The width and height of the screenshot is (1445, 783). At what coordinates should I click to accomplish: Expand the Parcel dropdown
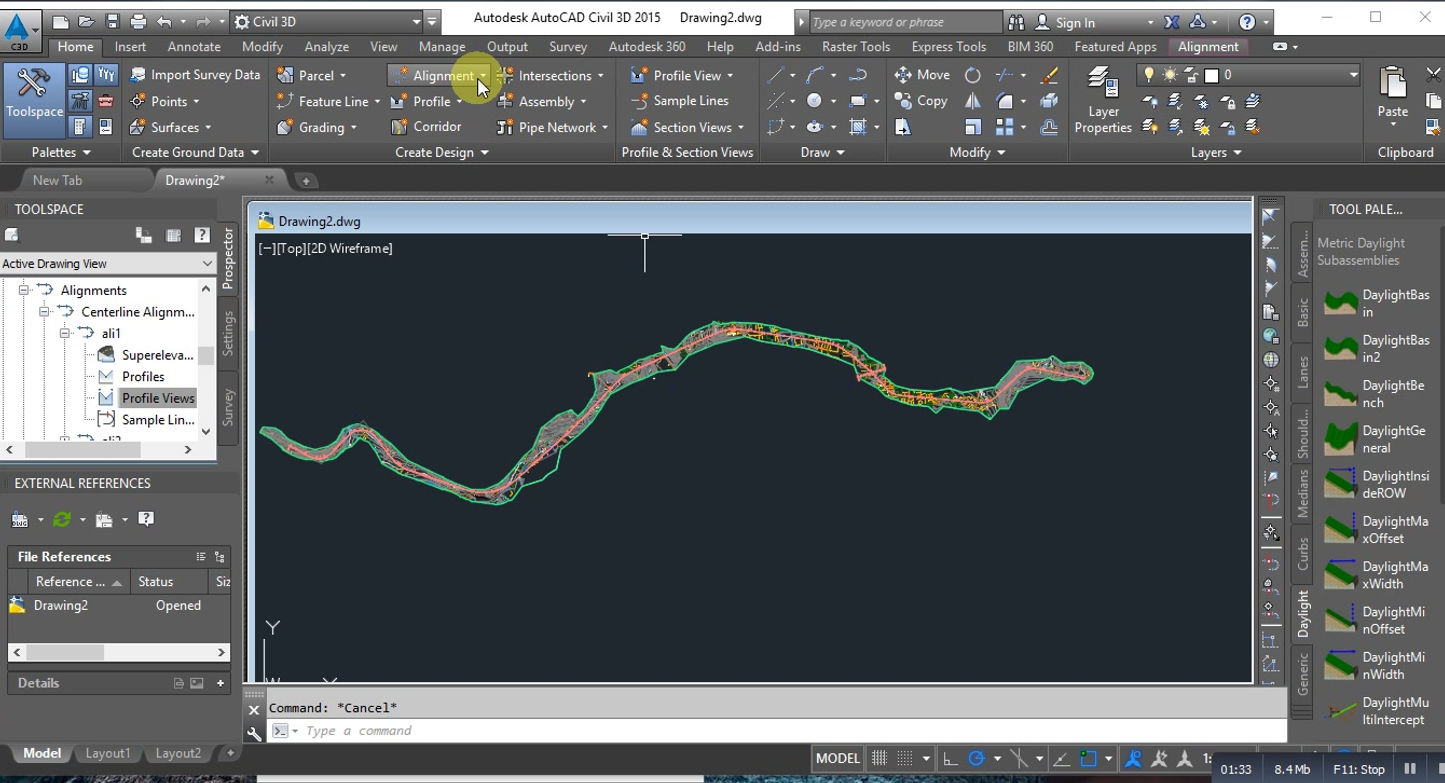[x=342, y=75]
